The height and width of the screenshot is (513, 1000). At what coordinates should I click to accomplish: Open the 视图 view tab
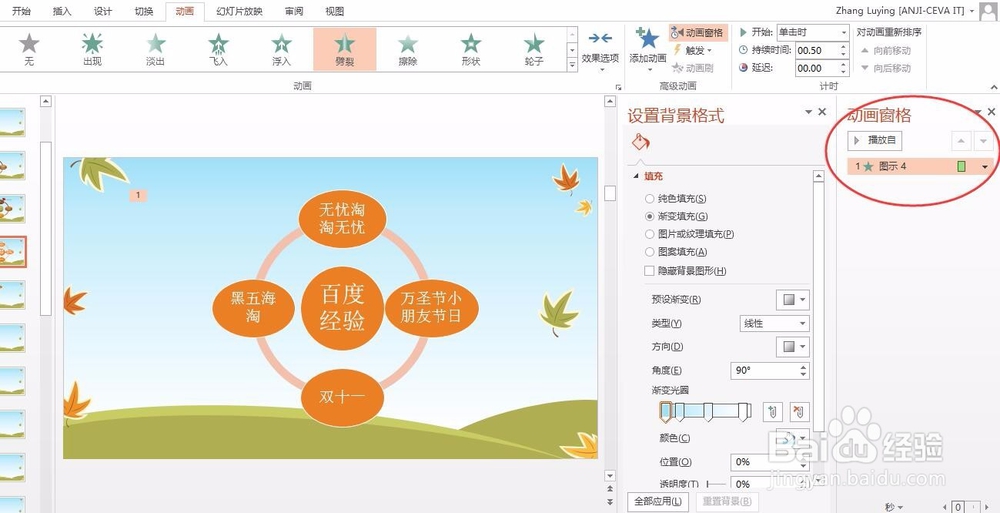coord(334,11)
